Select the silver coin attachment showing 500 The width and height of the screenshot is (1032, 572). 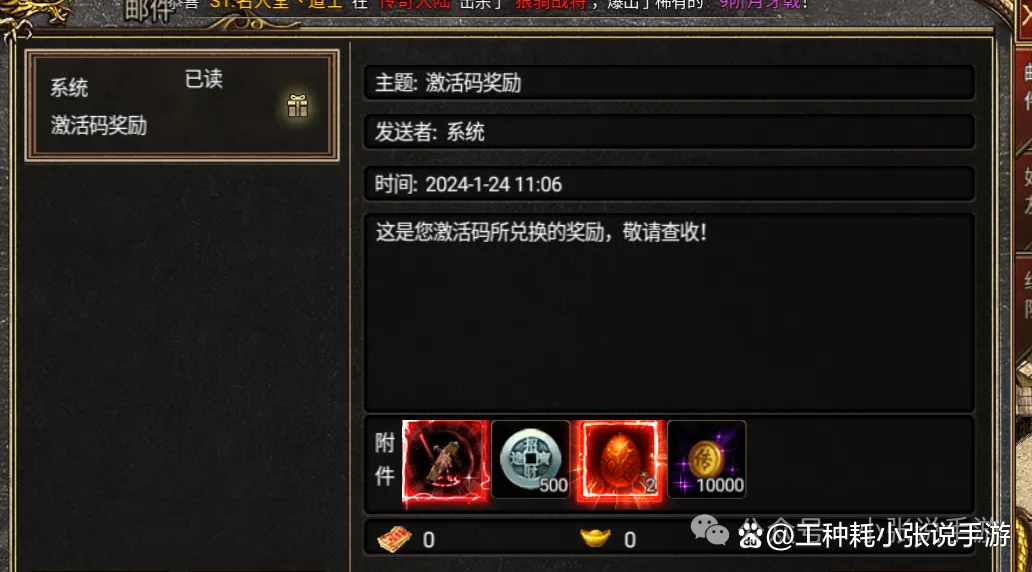[530, 459]
